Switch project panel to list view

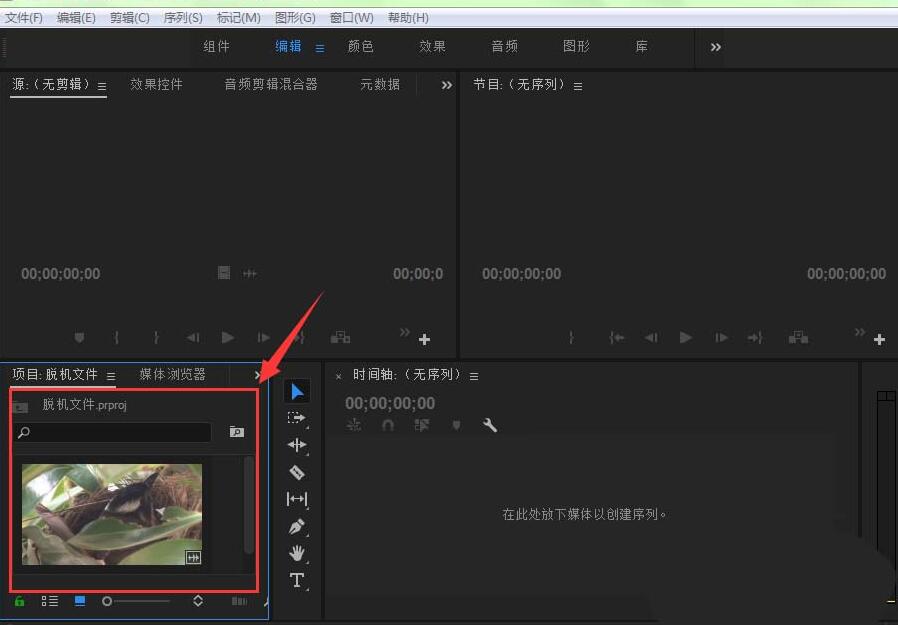tap(49, 601)
